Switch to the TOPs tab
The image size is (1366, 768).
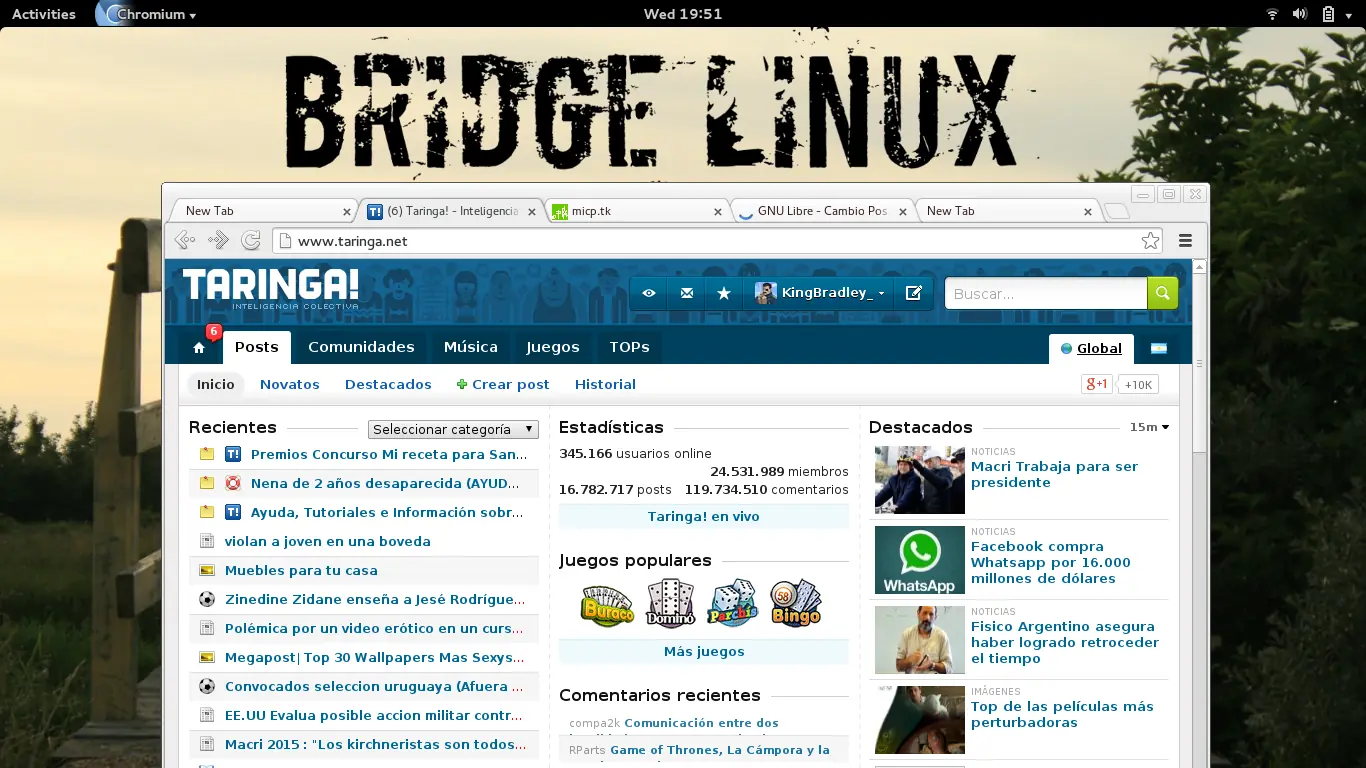[630, 347]
